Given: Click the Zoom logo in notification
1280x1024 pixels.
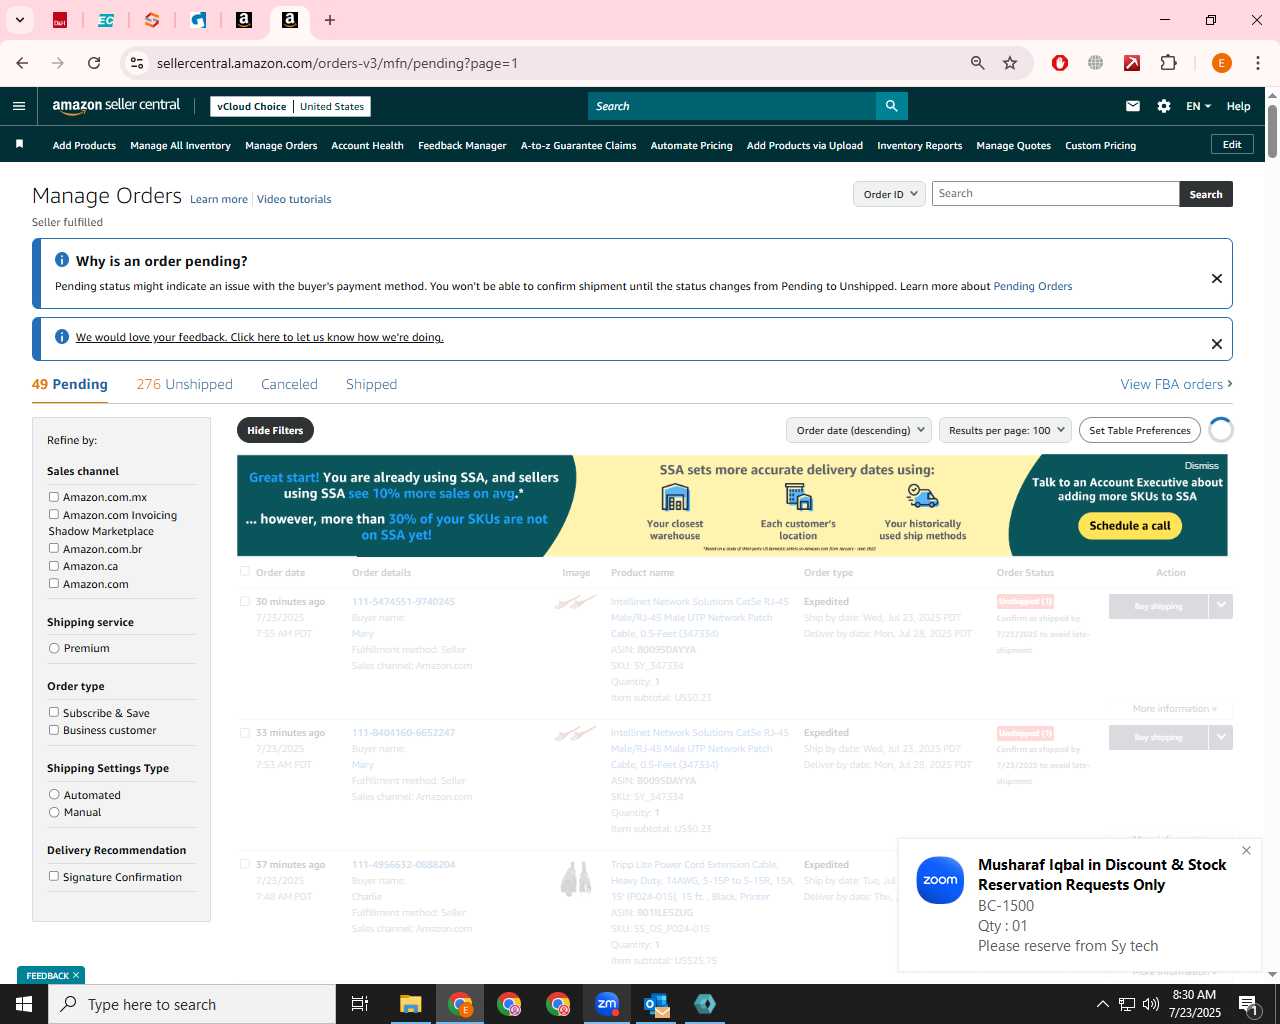Looking at the screenshot, I should pos(940,880).
